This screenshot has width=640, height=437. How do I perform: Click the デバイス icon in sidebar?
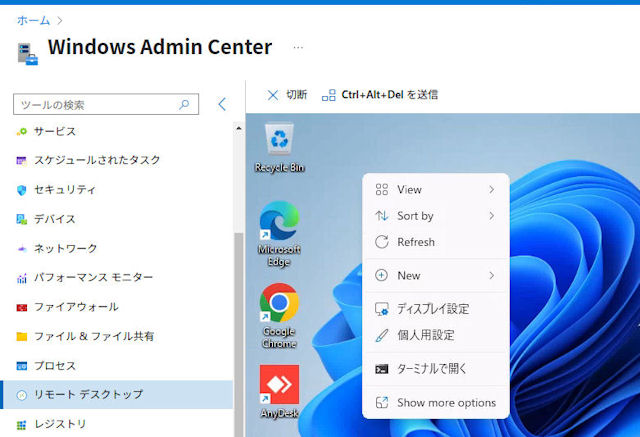coord(22,220)
